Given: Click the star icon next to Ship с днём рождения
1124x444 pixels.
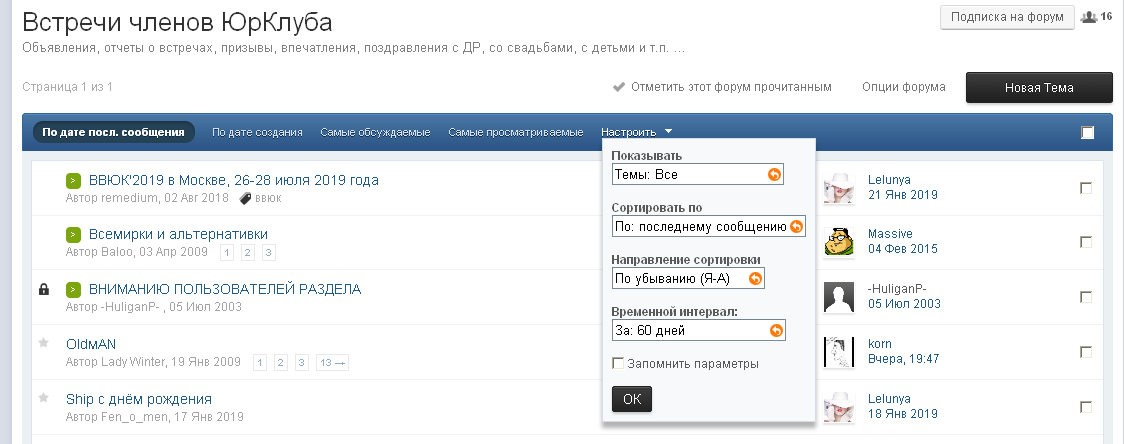Looking at the screenshot, I should point(43,398).
